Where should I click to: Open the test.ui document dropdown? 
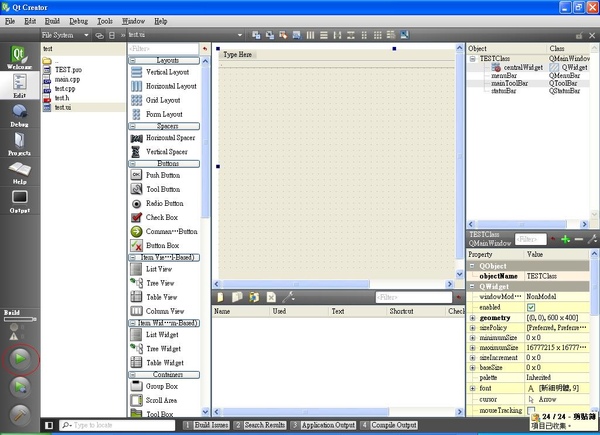tap(185, 35)
